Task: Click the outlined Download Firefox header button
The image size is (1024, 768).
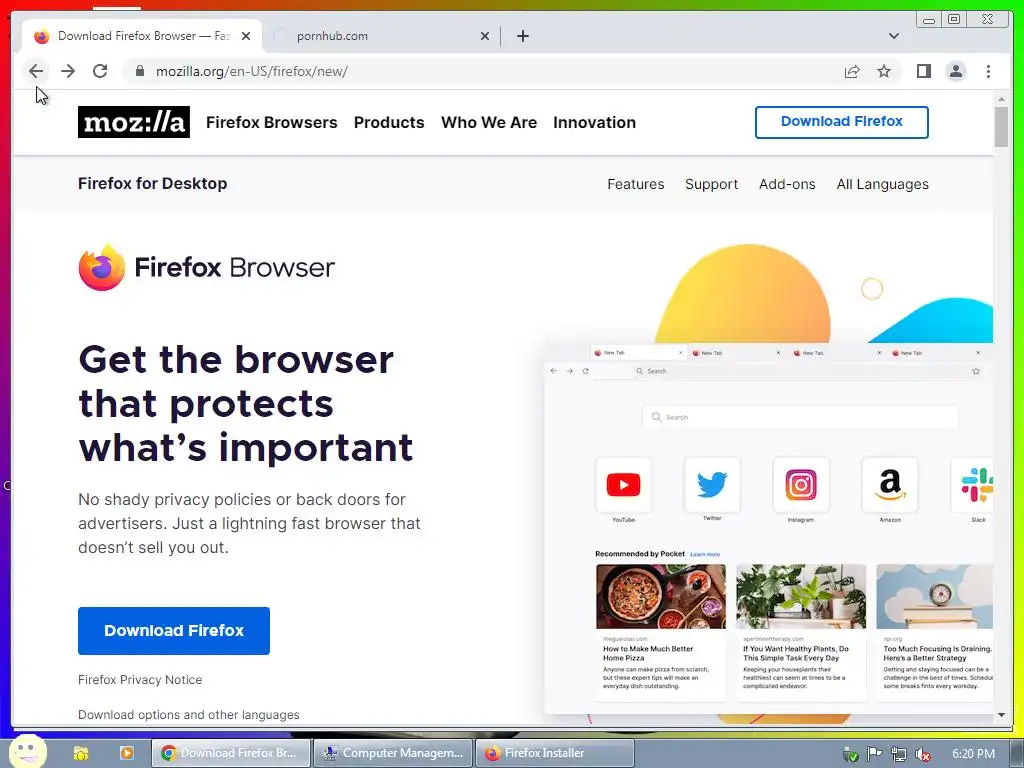Action: [x=842, y=122]
